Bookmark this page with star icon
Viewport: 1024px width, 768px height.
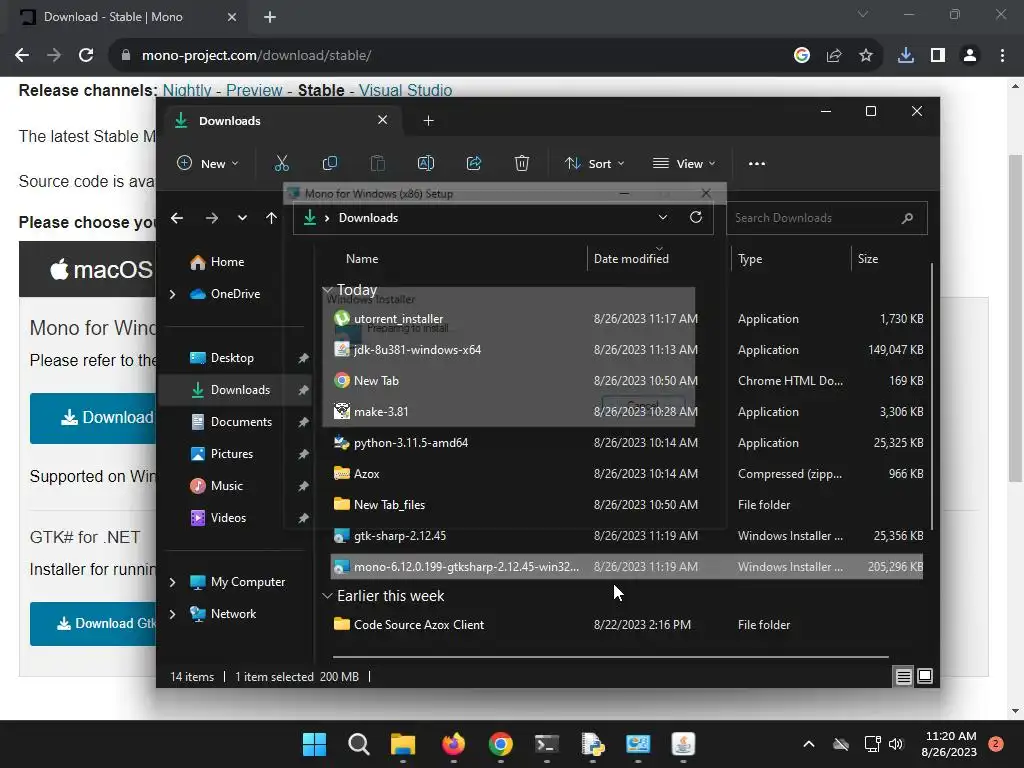[x=866, y=56]
